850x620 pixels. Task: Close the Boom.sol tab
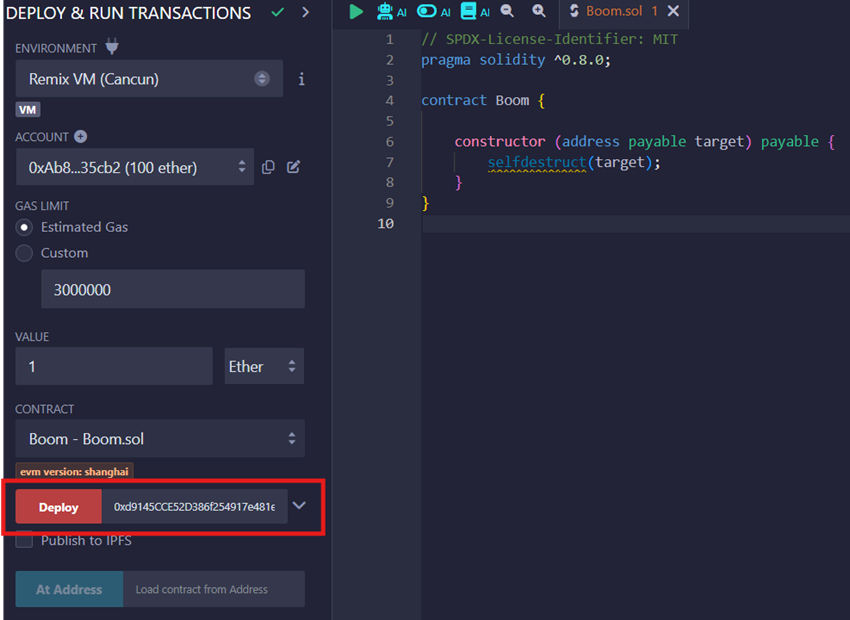point(673,11)
